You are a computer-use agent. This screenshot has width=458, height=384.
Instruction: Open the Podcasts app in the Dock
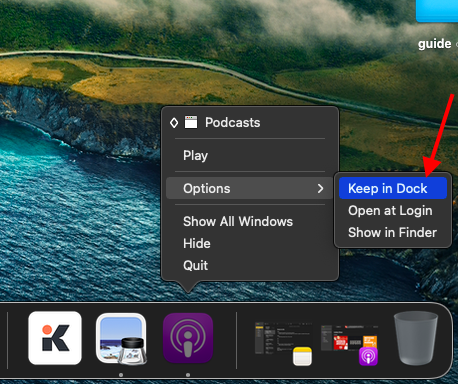coord(188,338)
